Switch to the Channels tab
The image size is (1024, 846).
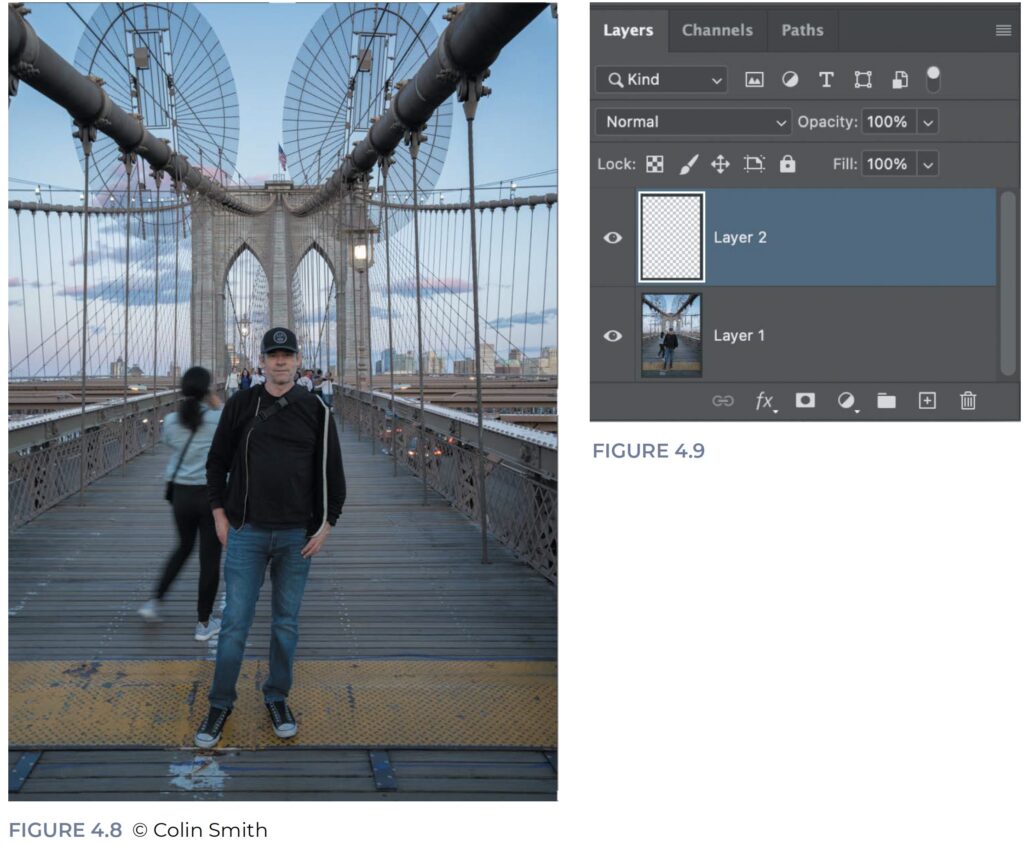(717, 30)
